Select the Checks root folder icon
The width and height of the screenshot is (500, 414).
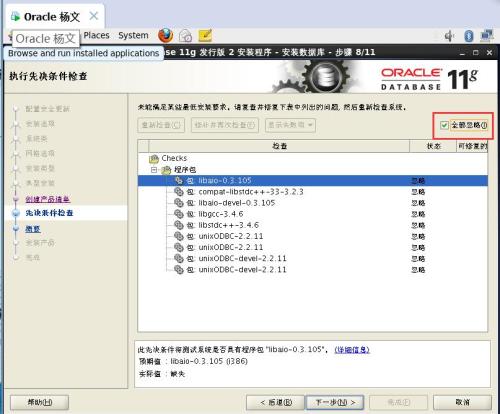tap(154, 158)
